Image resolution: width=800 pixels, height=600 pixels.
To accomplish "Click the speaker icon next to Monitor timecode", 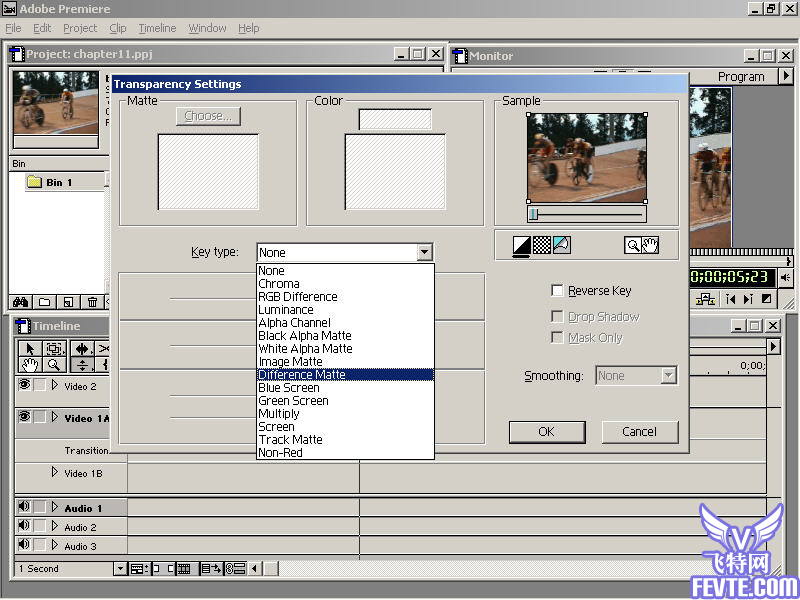I will pyautogui.click(x=785, y=278).
